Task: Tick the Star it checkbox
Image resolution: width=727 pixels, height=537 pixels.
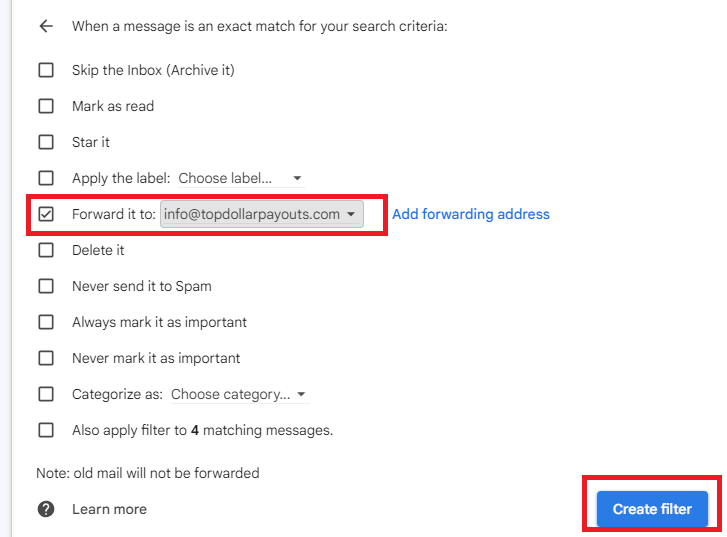Action: [46, 142]
